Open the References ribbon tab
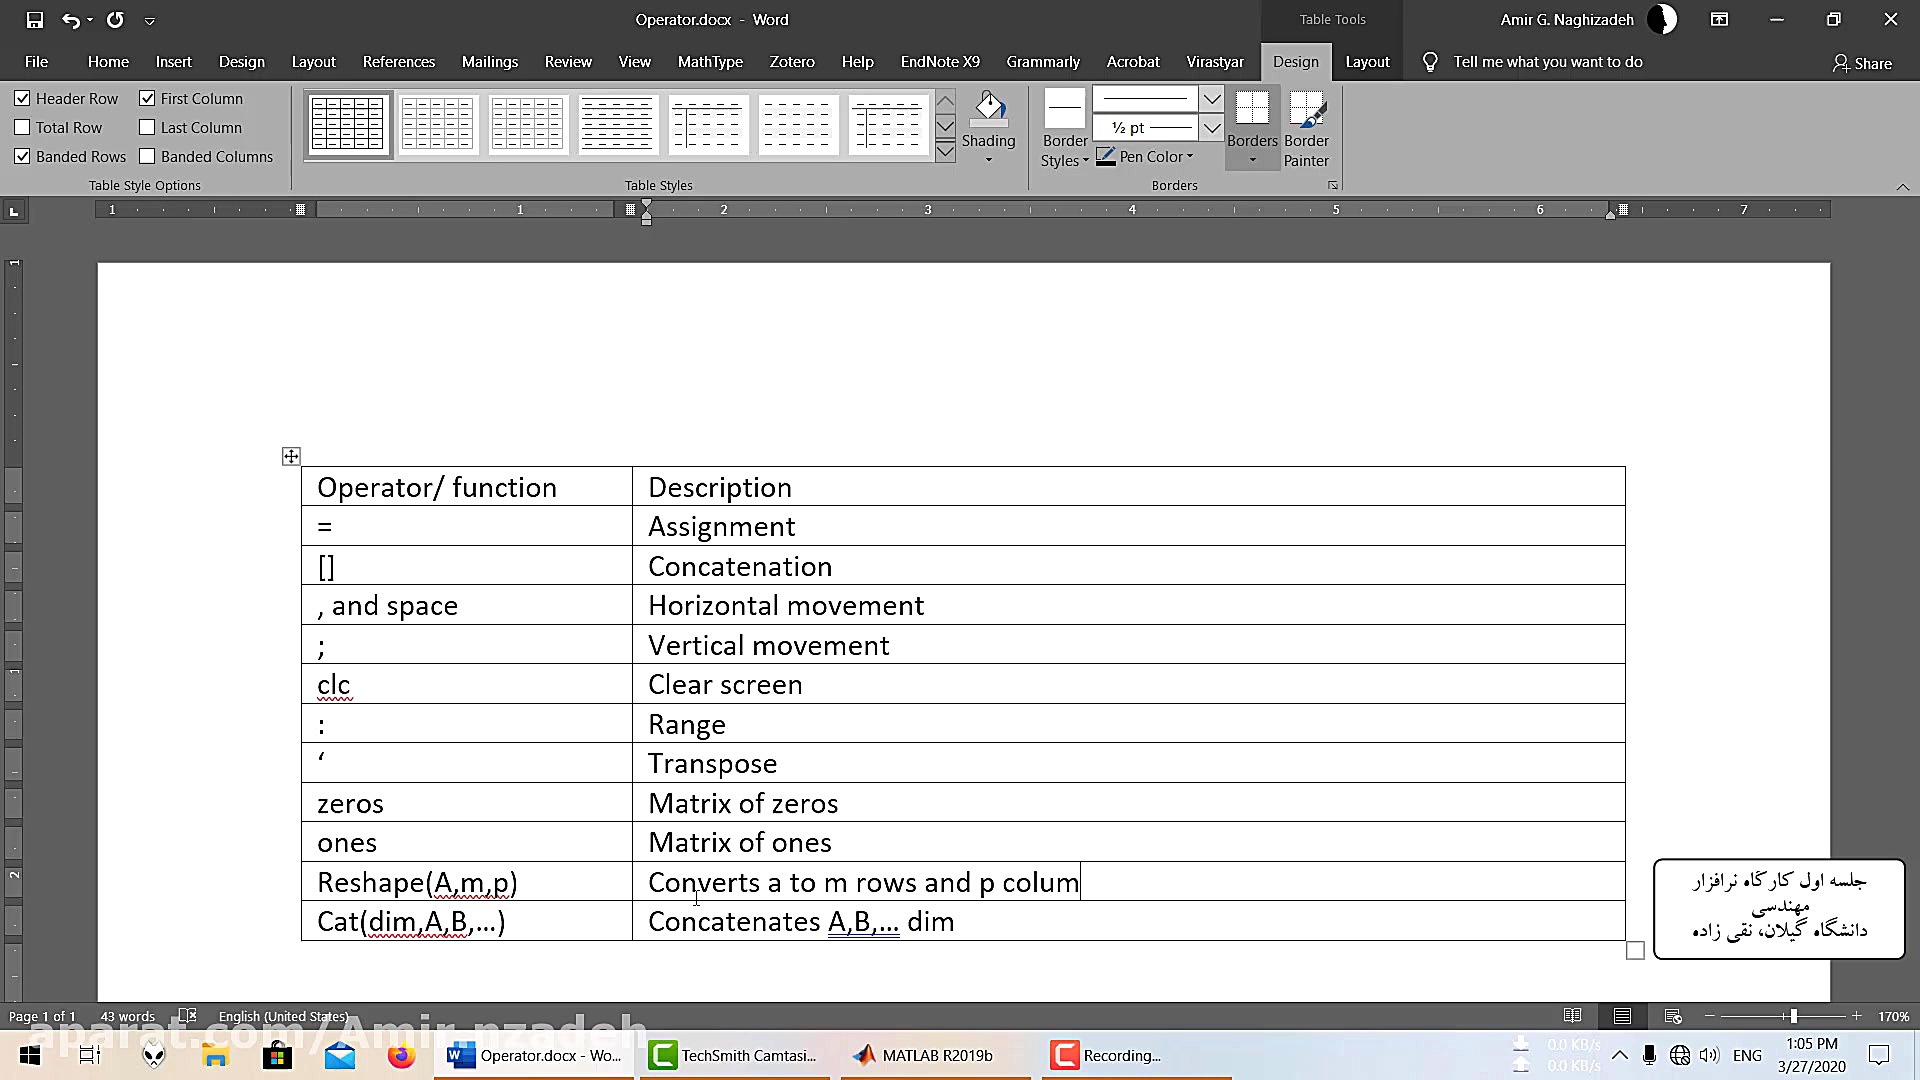This screenshot has height=1080, width=1920. [x=398, y=62]
